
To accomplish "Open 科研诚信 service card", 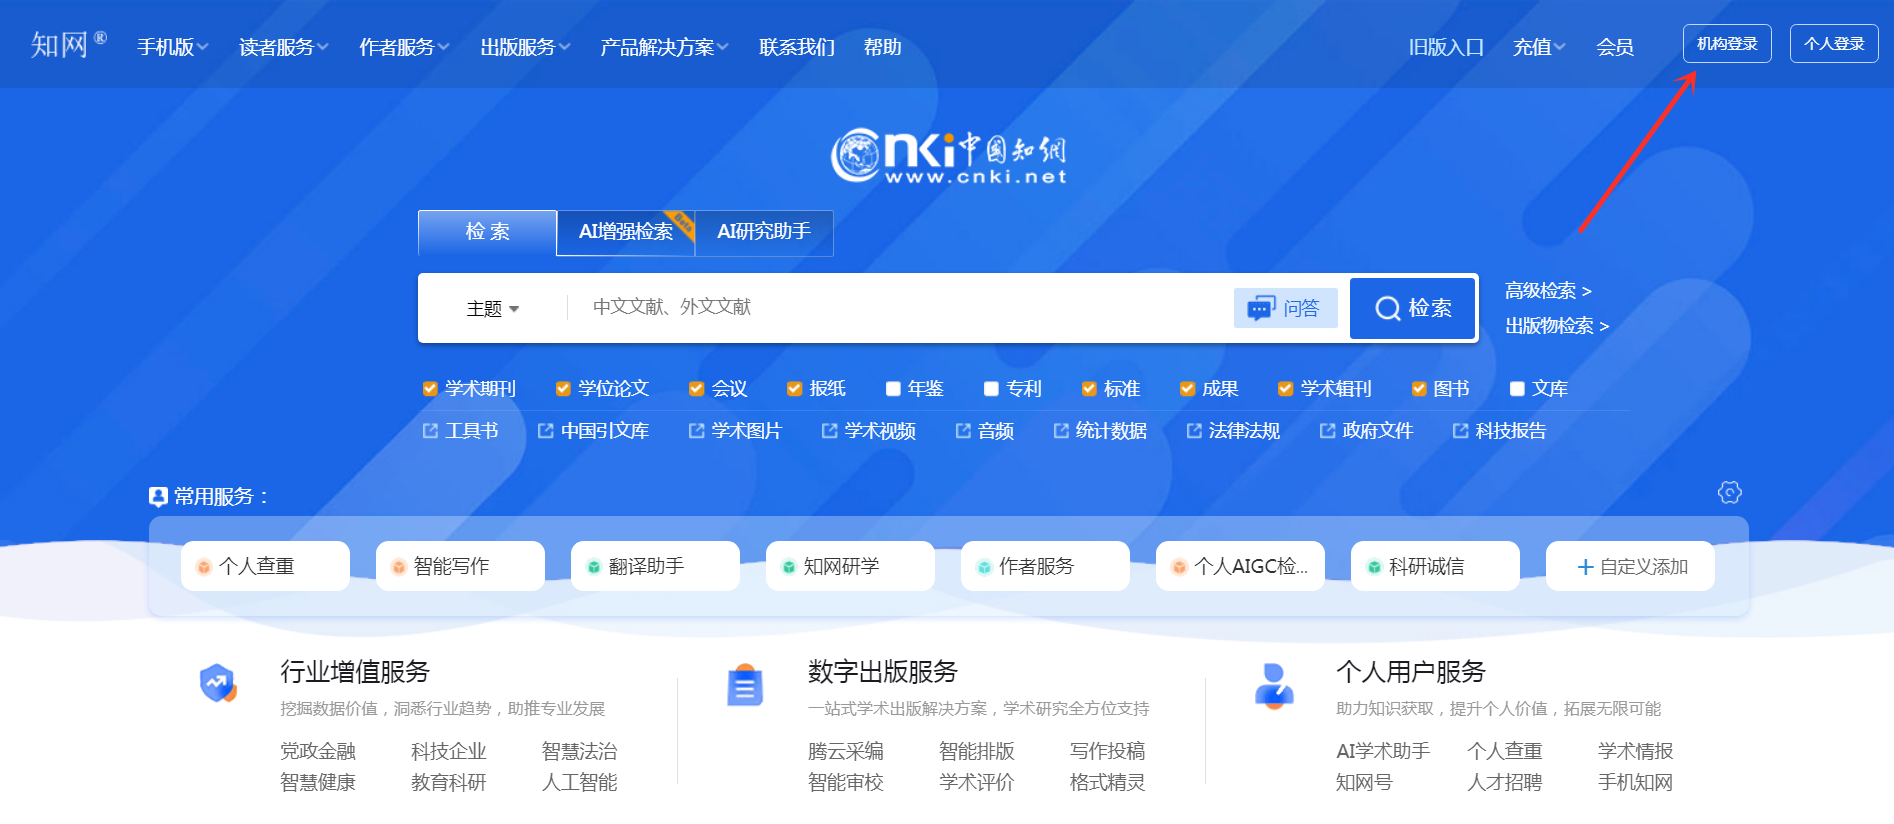I will click(1435, 566).
